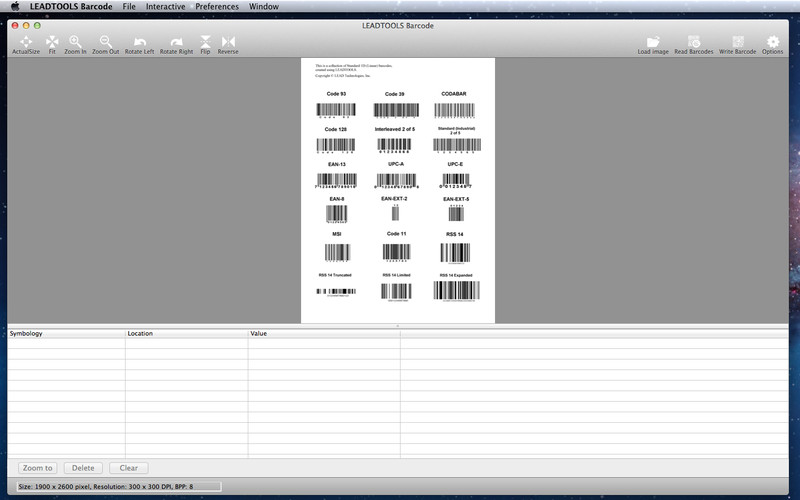Open the File menu

pos(129,7)
